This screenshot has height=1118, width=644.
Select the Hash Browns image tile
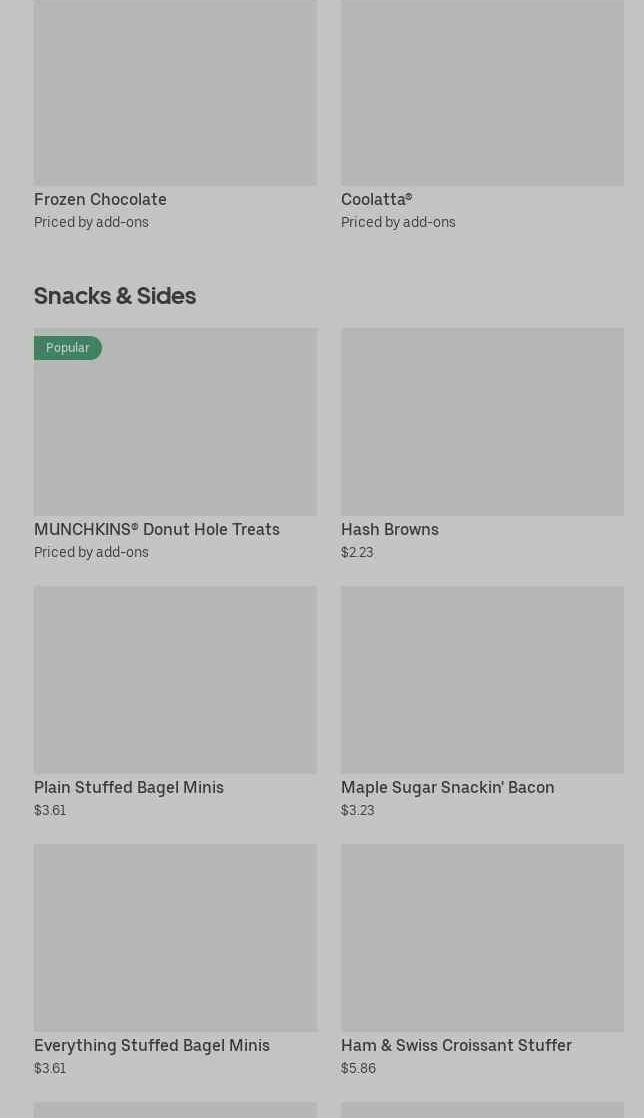pos(482,421)
